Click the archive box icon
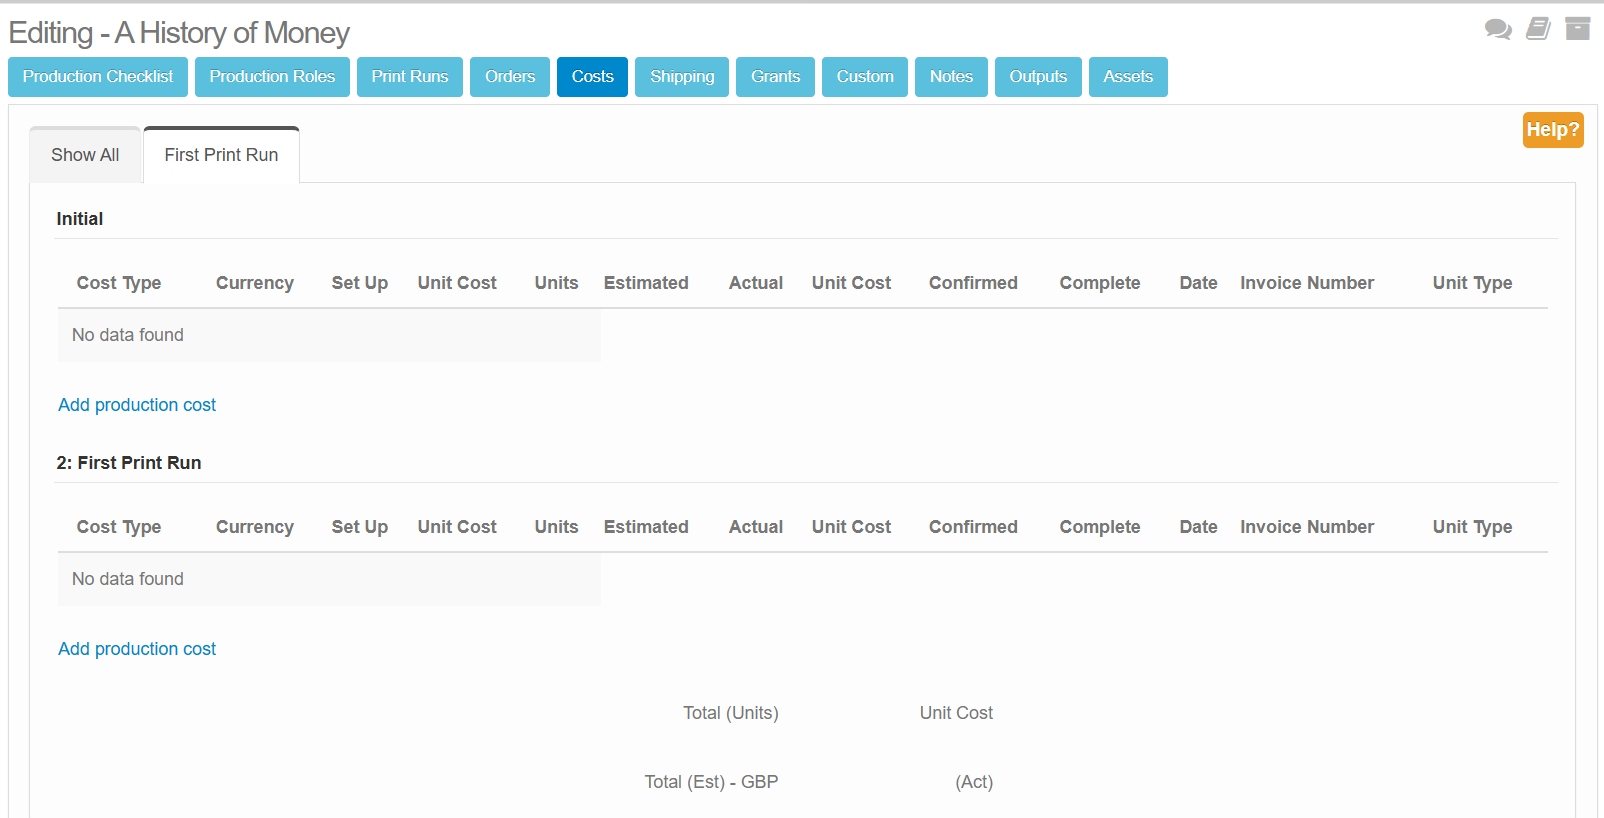 click(1577, 29)
